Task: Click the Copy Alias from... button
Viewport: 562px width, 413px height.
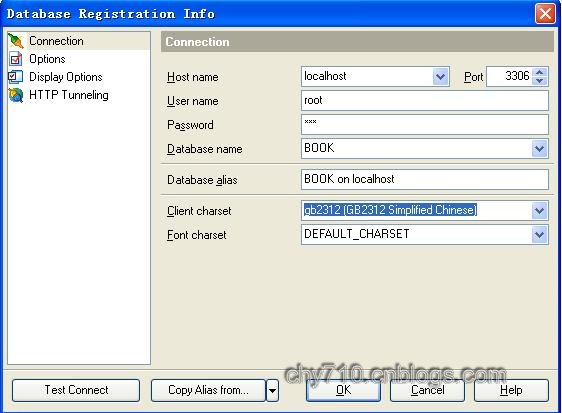Action: coord(208,390)
